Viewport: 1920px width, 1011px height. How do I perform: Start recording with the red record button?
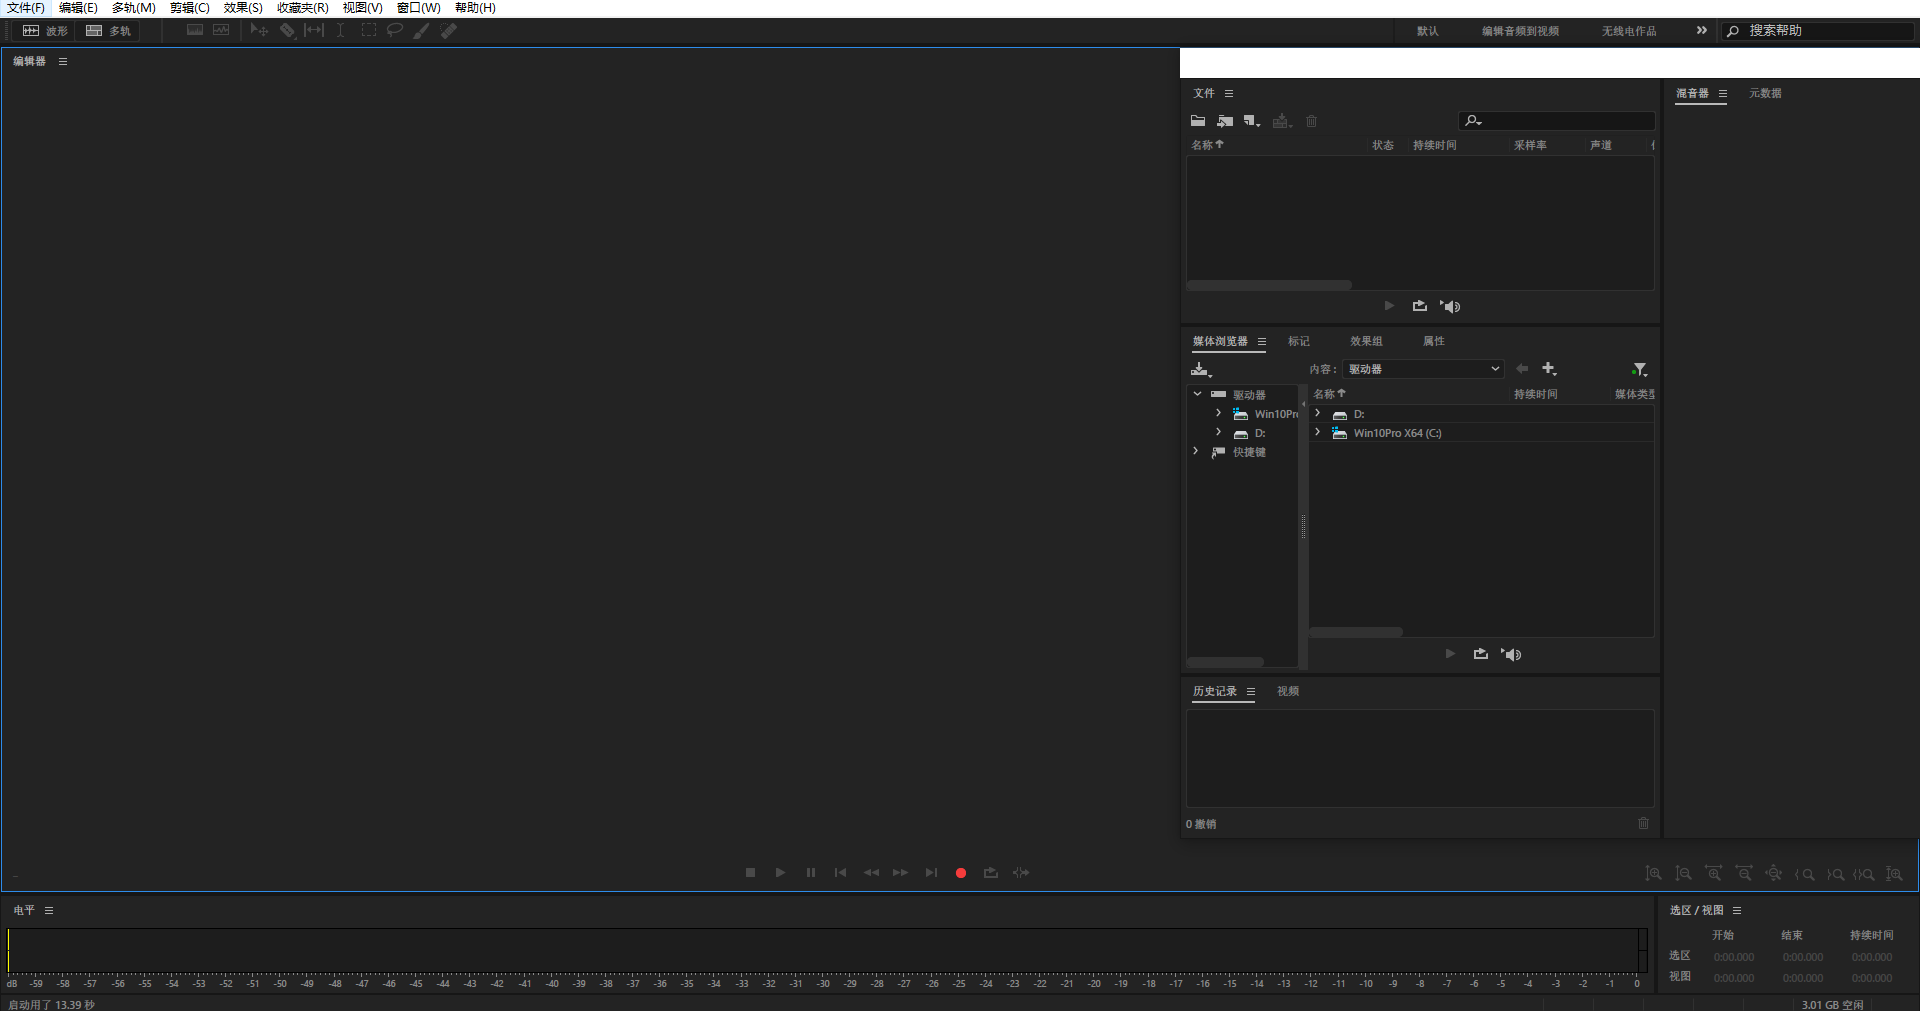(961, 873)
